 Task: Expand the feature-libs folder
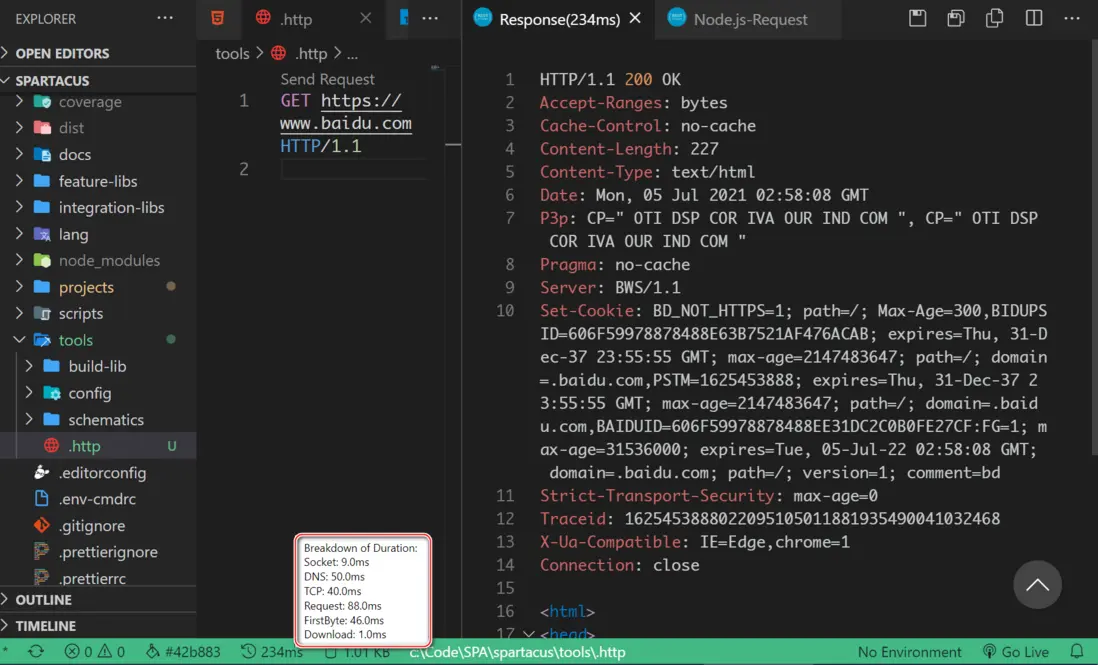coord(98,181)
